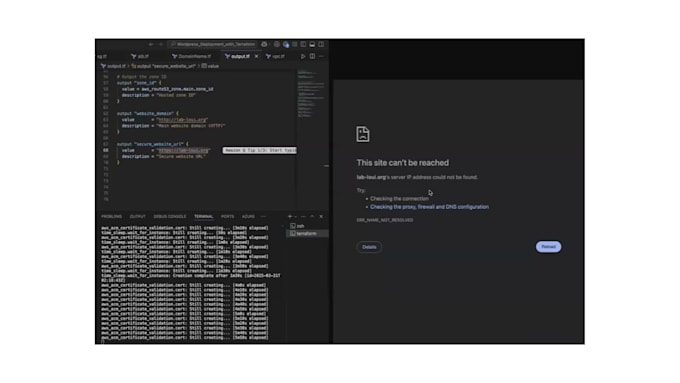The image size is (680, 383).
Task: Click the ERR_NAME_NOT_RESOLVED error code text
Action: 385,220
